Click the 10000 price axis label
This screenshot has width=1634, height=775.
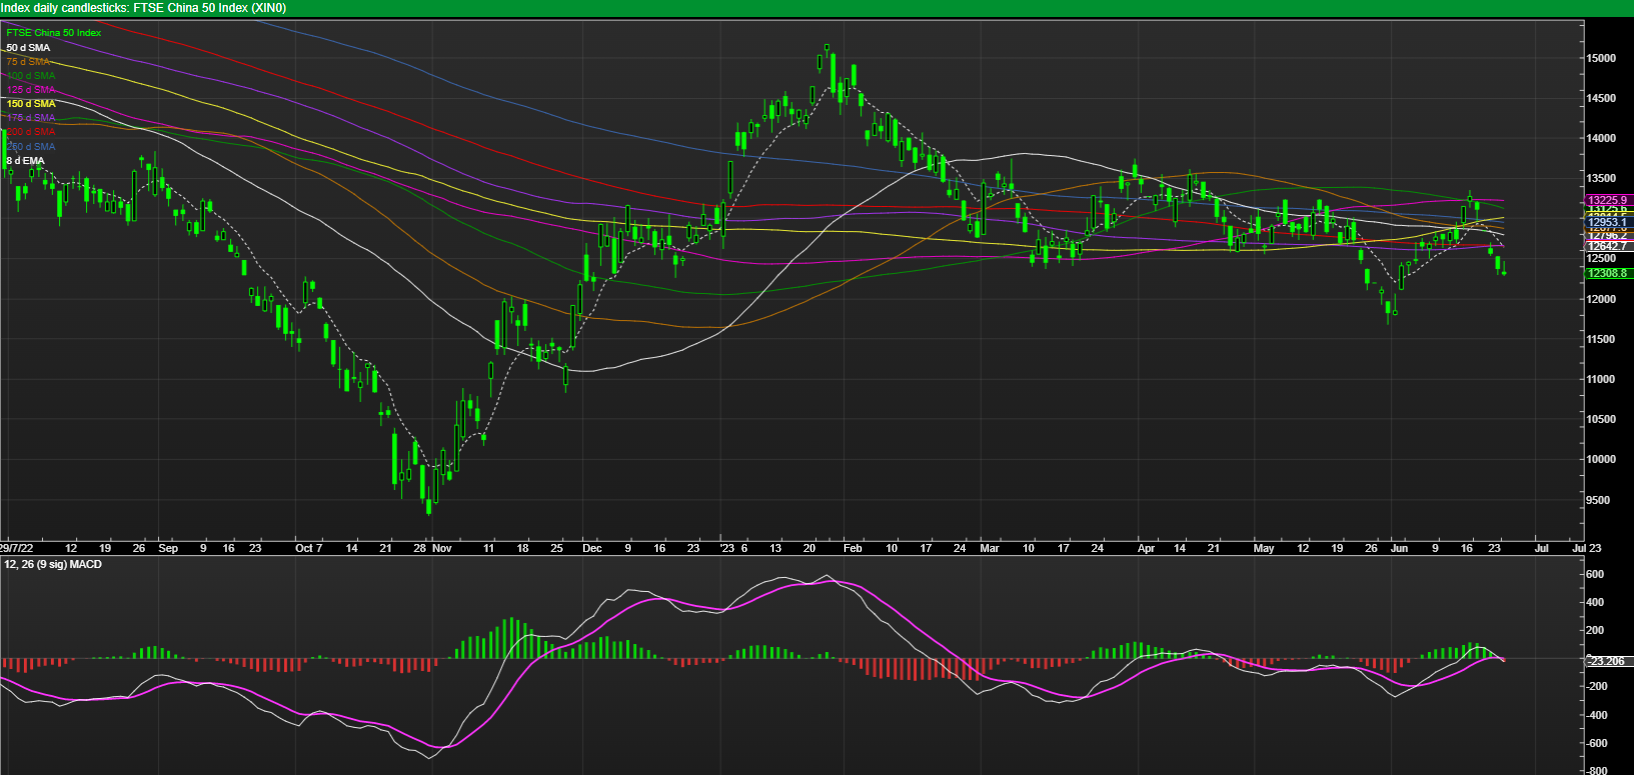pyautogui.click(x=1601, y=460)
